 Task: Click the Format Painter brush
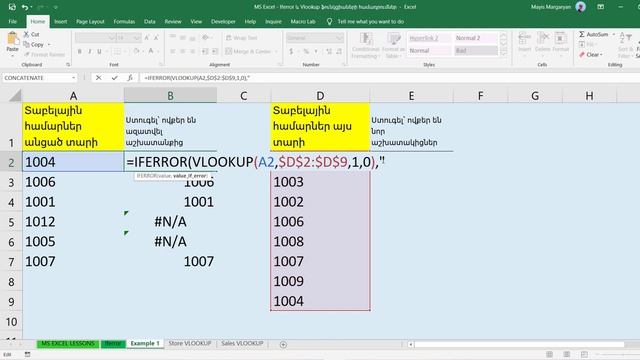[27, 54]
